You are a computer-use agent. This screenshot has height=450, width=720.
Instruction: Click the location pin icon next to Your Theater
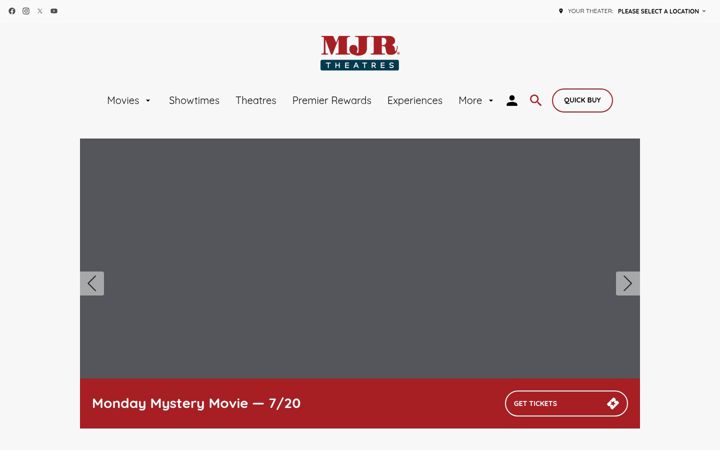point(561,11)
